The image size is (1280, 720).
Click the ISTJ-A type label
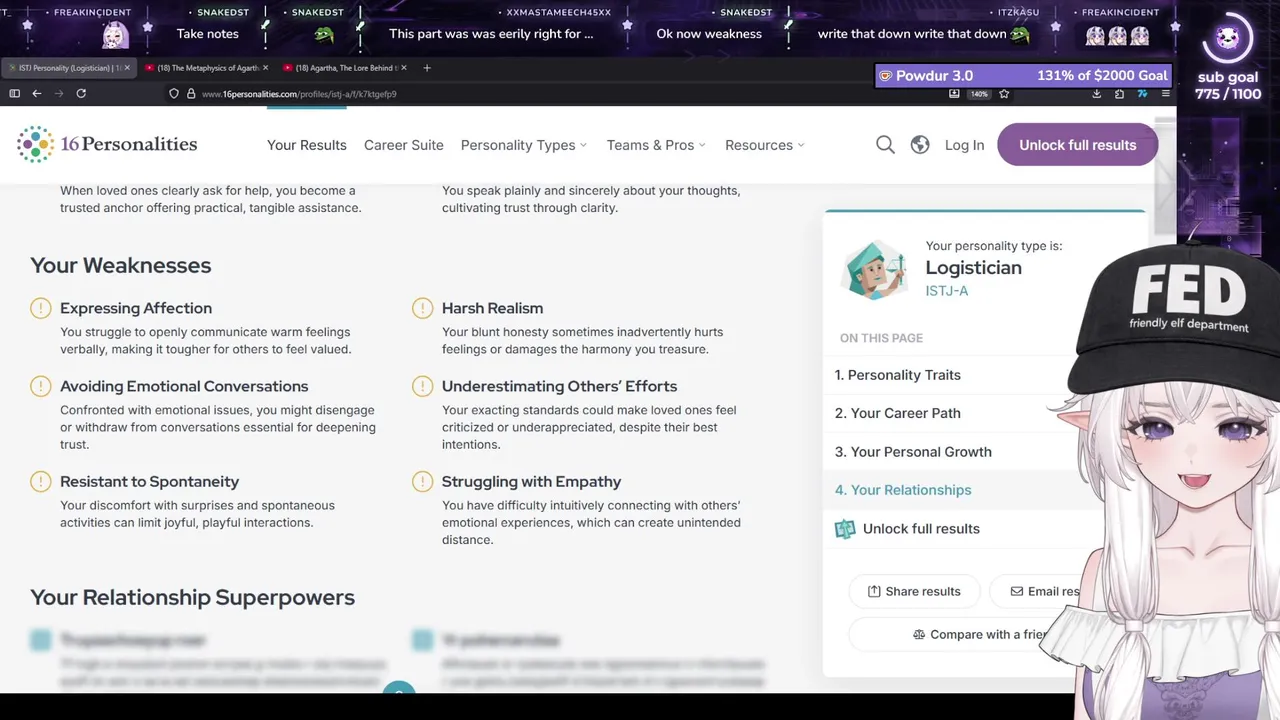click(947, 291)
